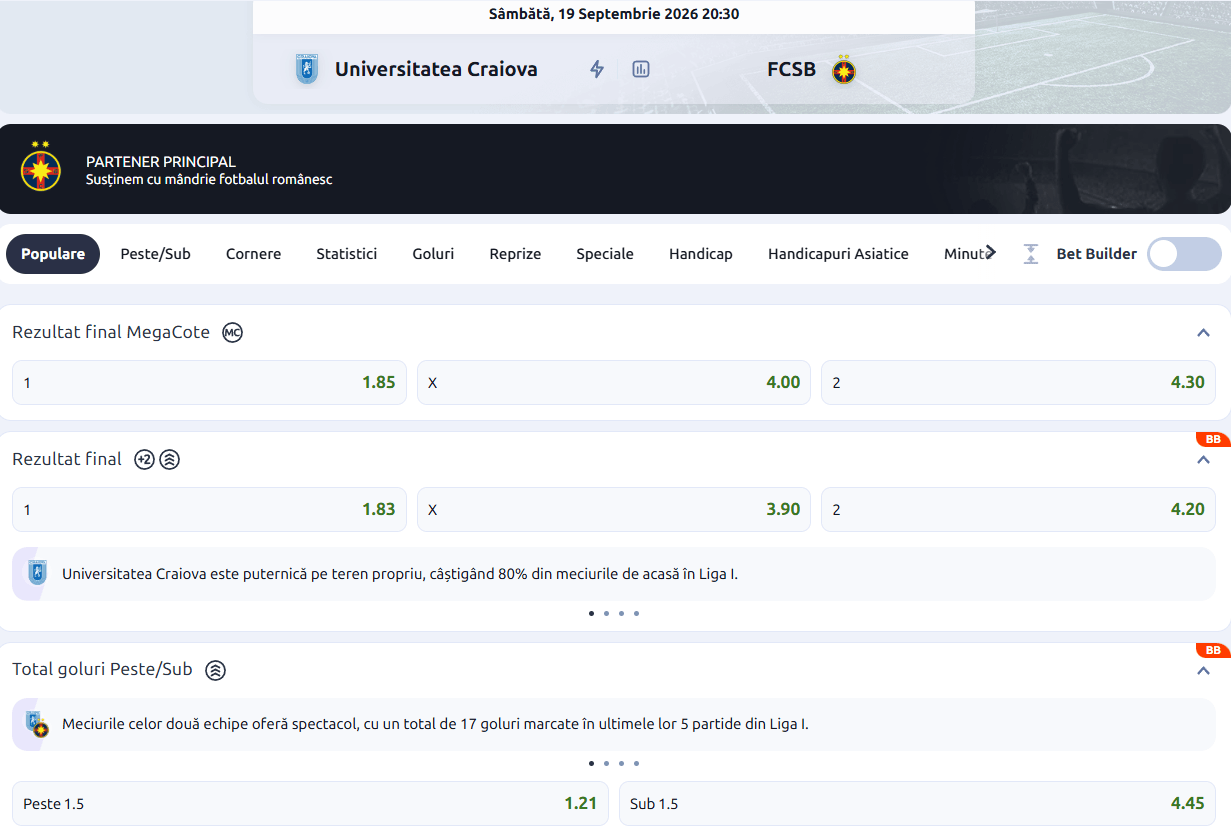The height and width of the screenshot is (826, 1231).
Task: Select draw odds 3.90
Action: tap(614, 509)
